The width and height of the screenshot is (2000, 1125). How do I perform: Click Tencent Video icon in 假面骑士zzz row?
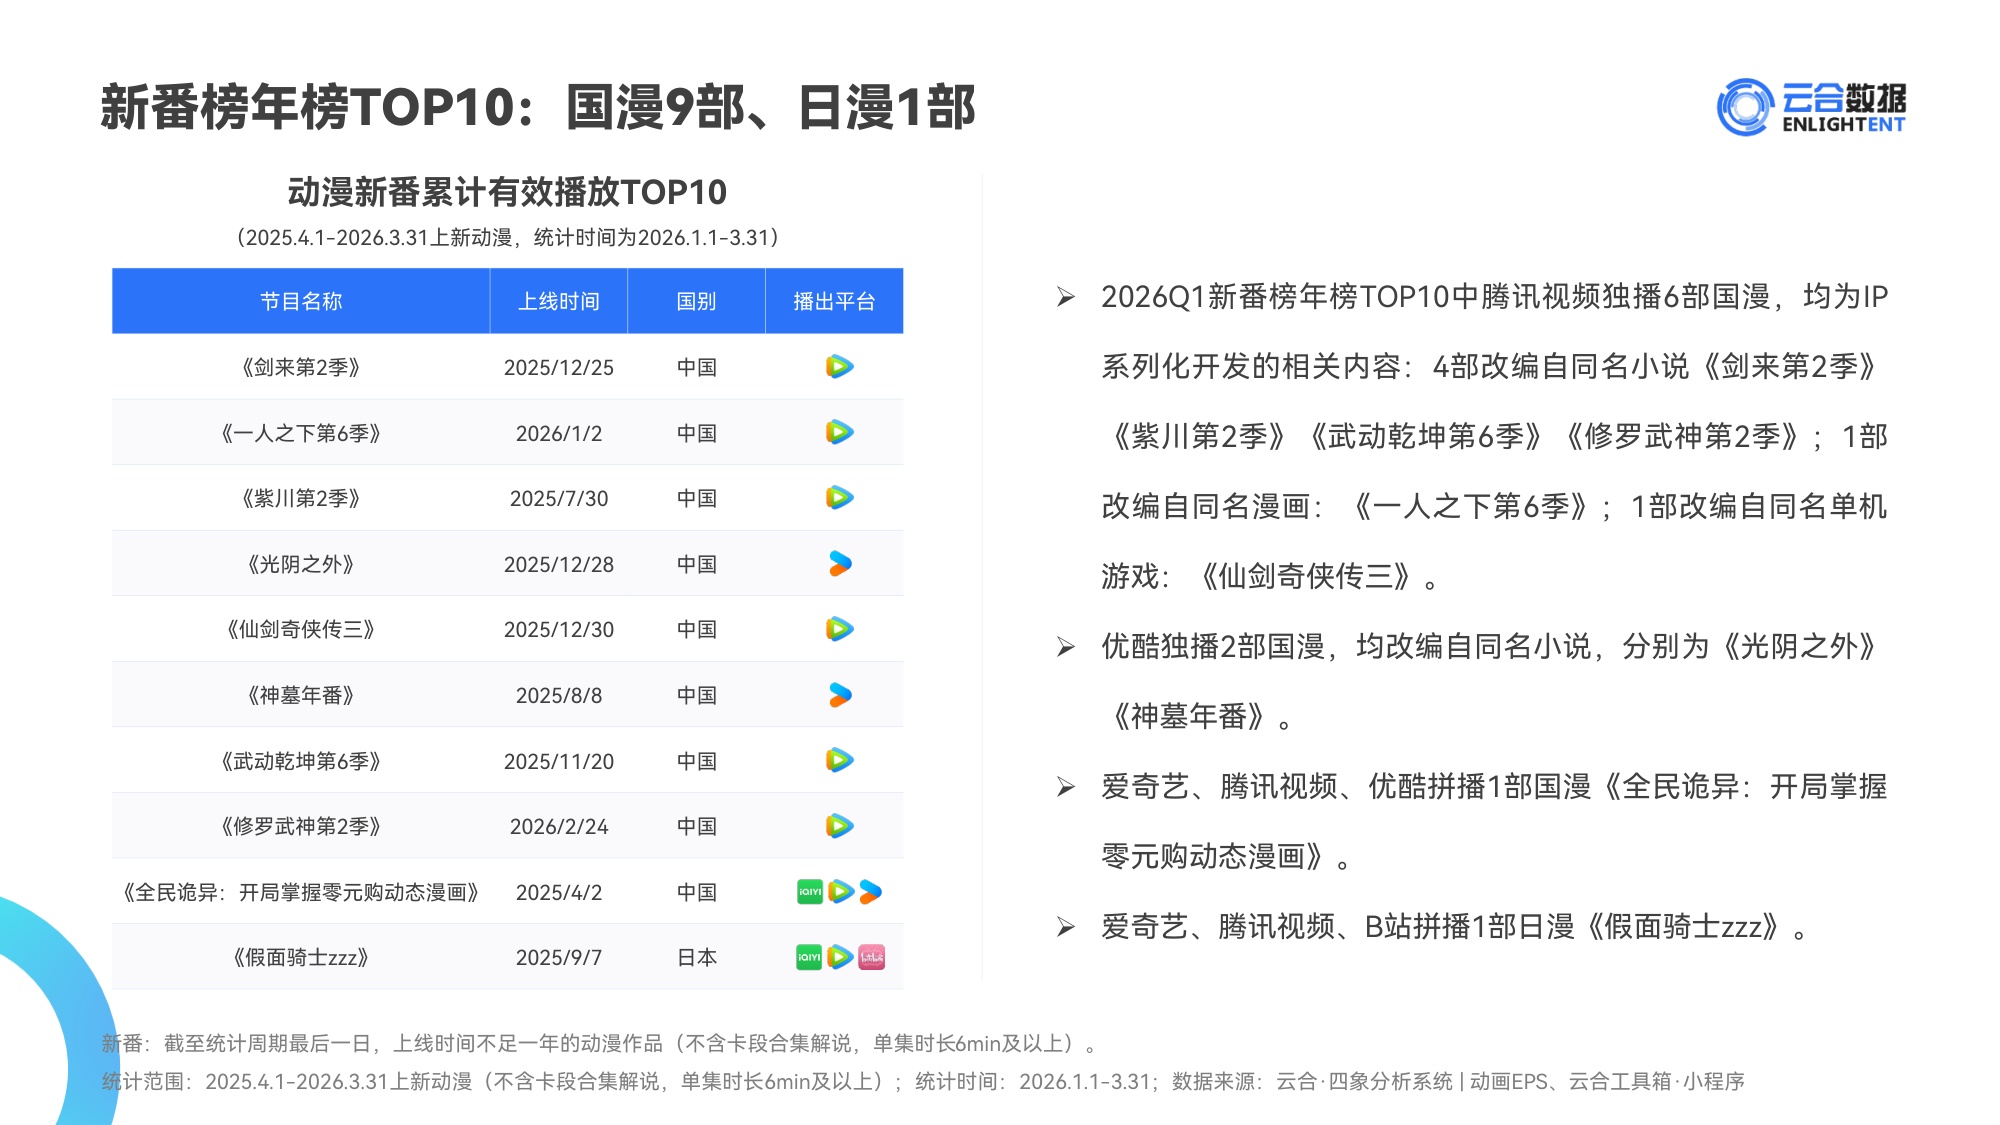click(841, 957)
